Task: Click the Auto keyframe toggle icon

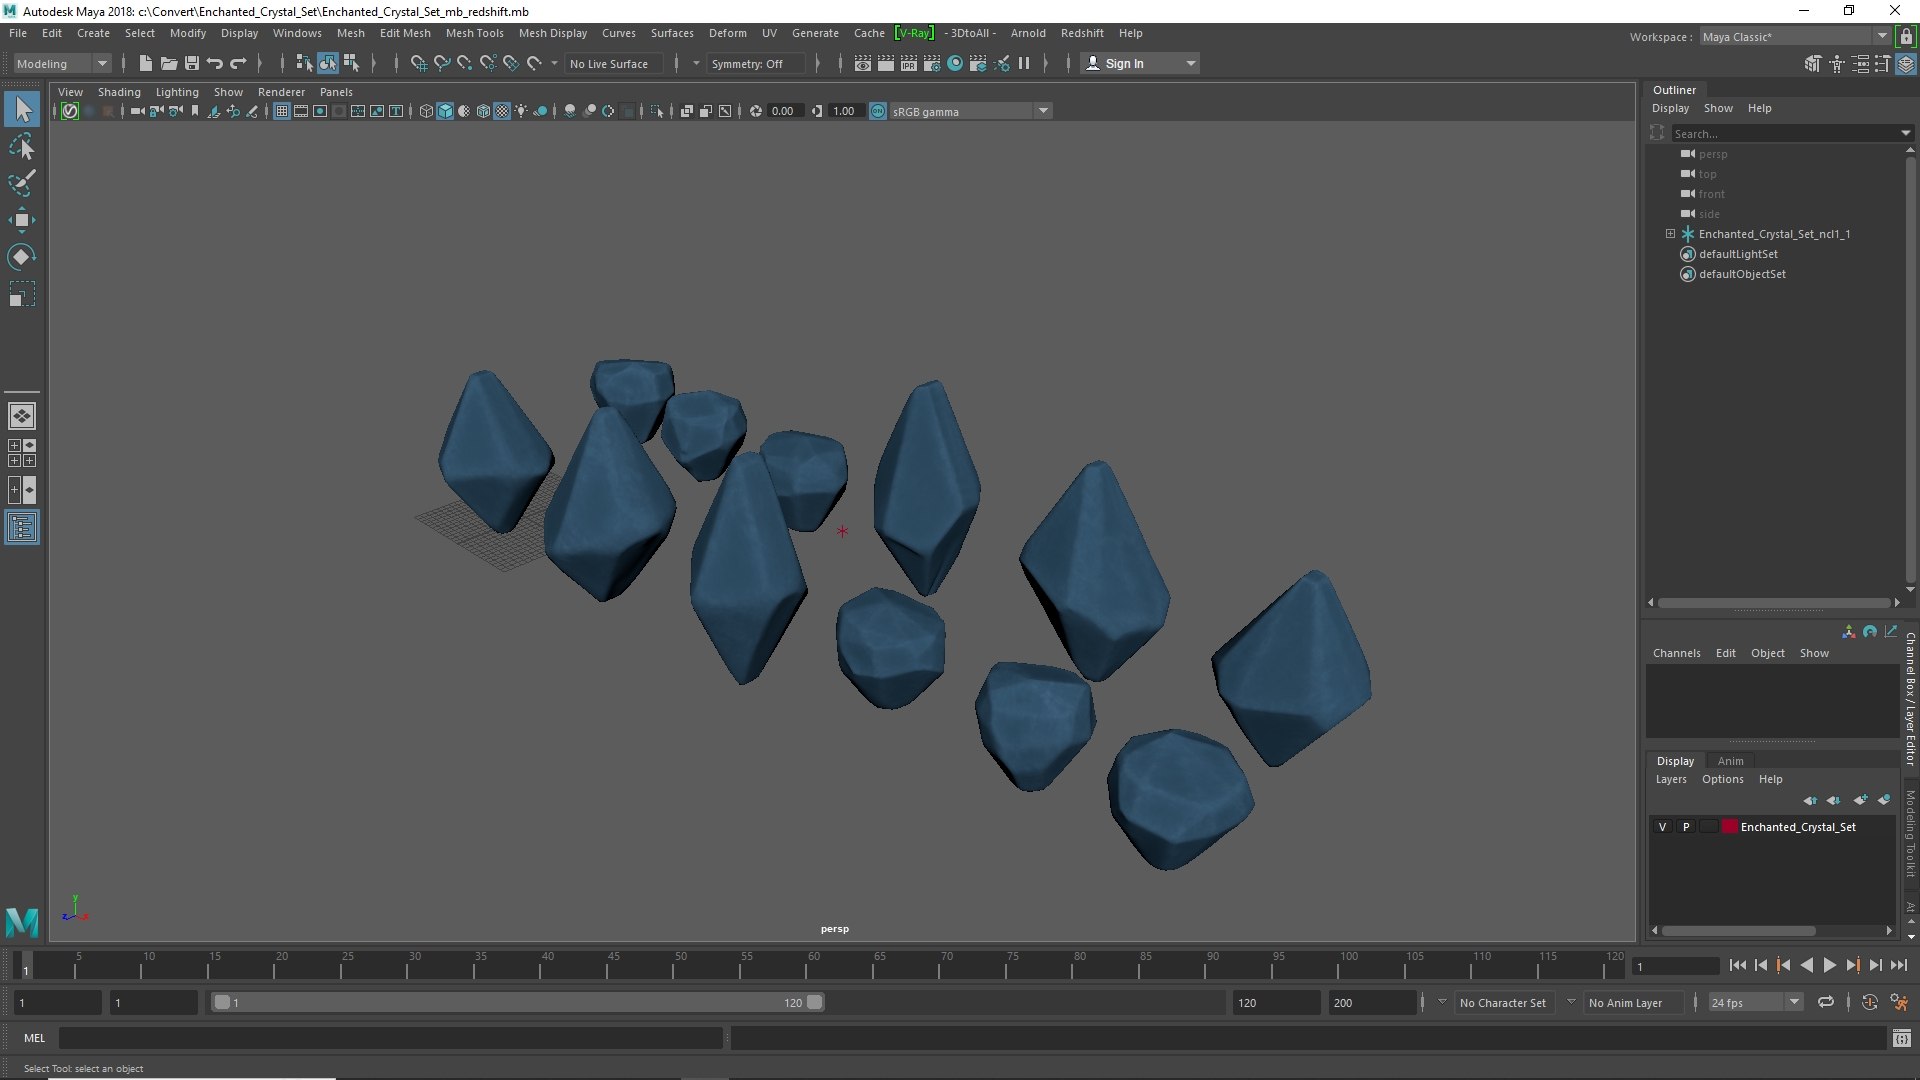Action: [x=1869, y=1002]
